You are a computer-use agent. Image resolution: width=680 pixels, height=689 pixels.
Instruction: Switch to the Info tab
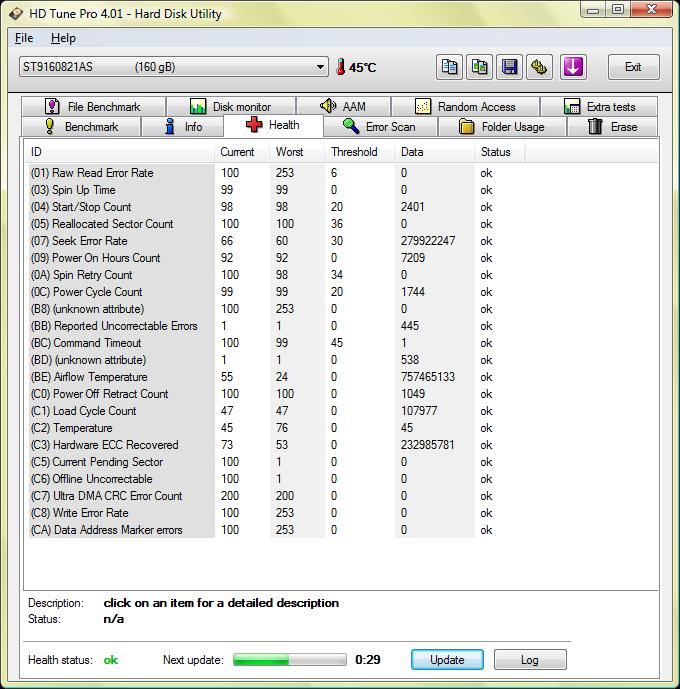coord(182,127)
